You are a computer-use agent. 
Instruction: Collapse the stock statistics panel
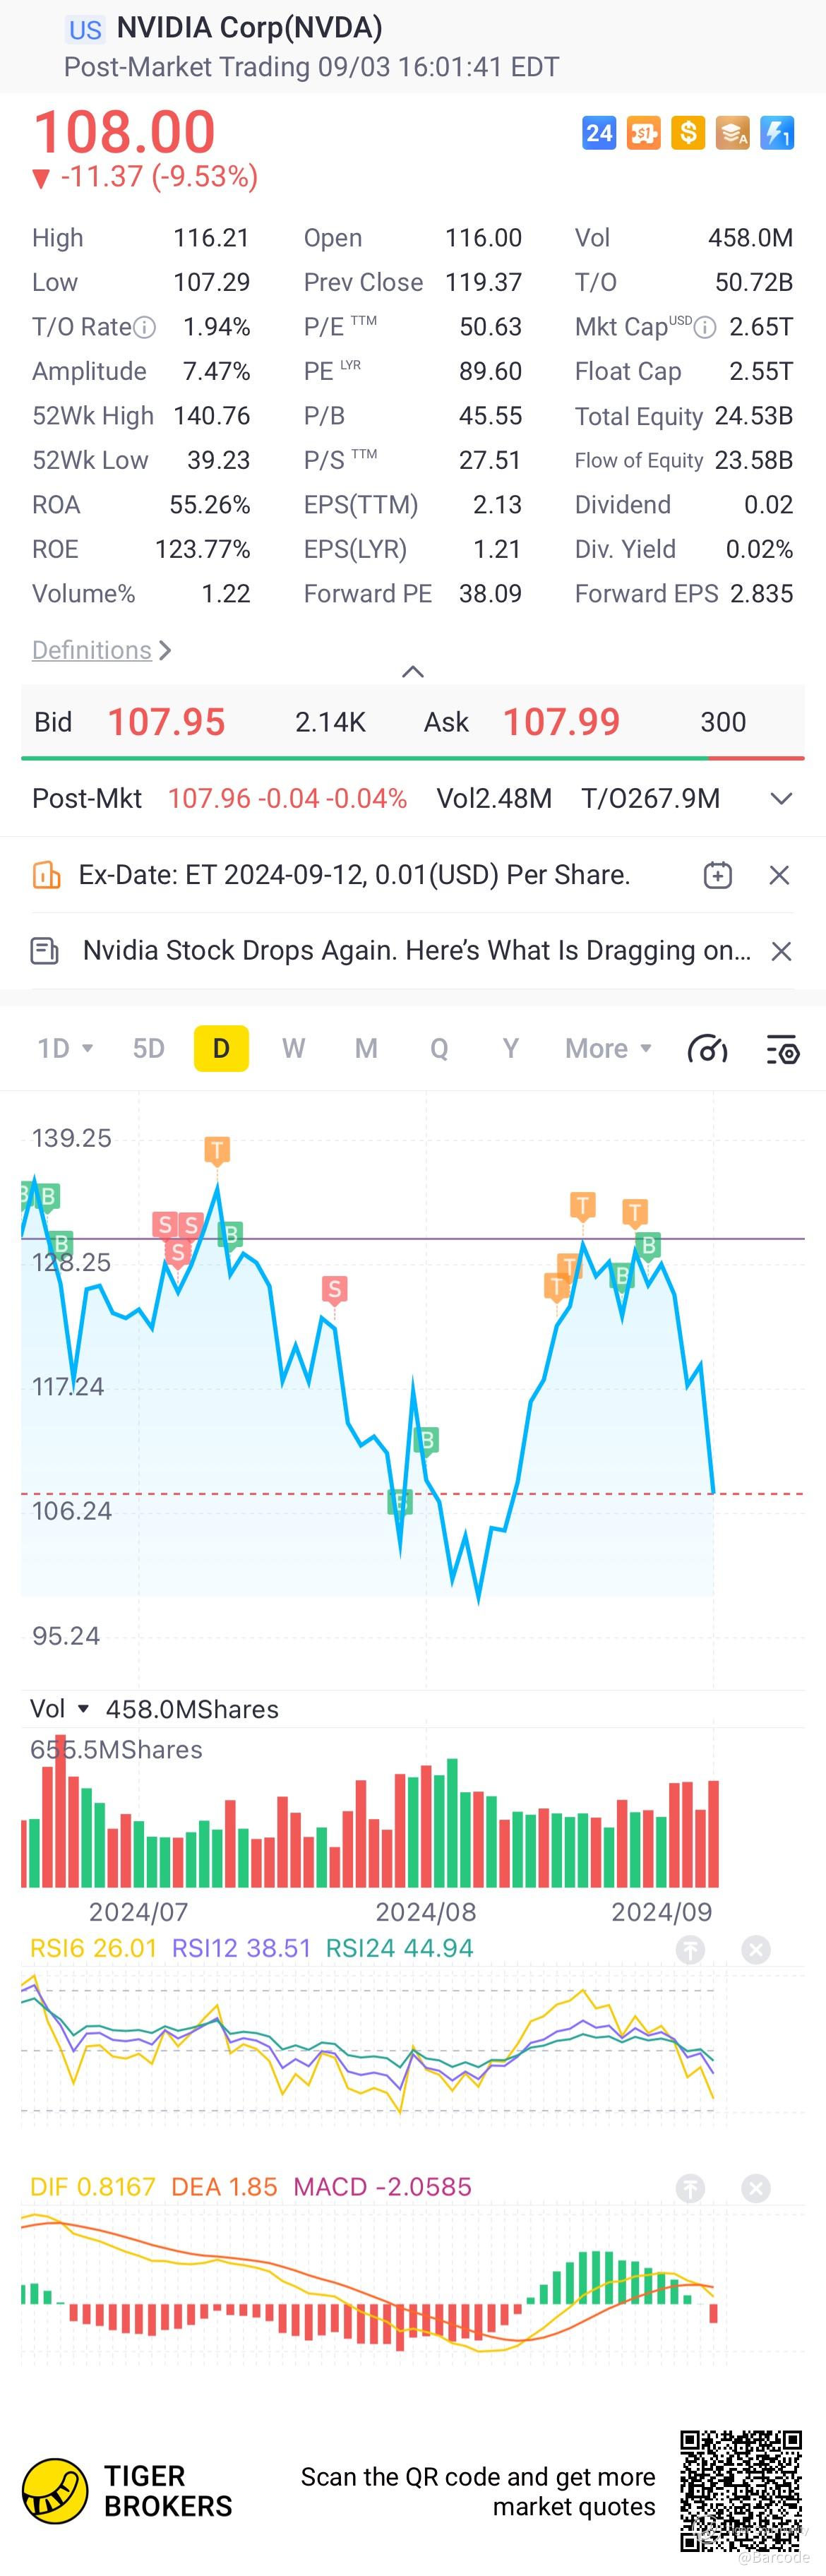coord(412,671)
